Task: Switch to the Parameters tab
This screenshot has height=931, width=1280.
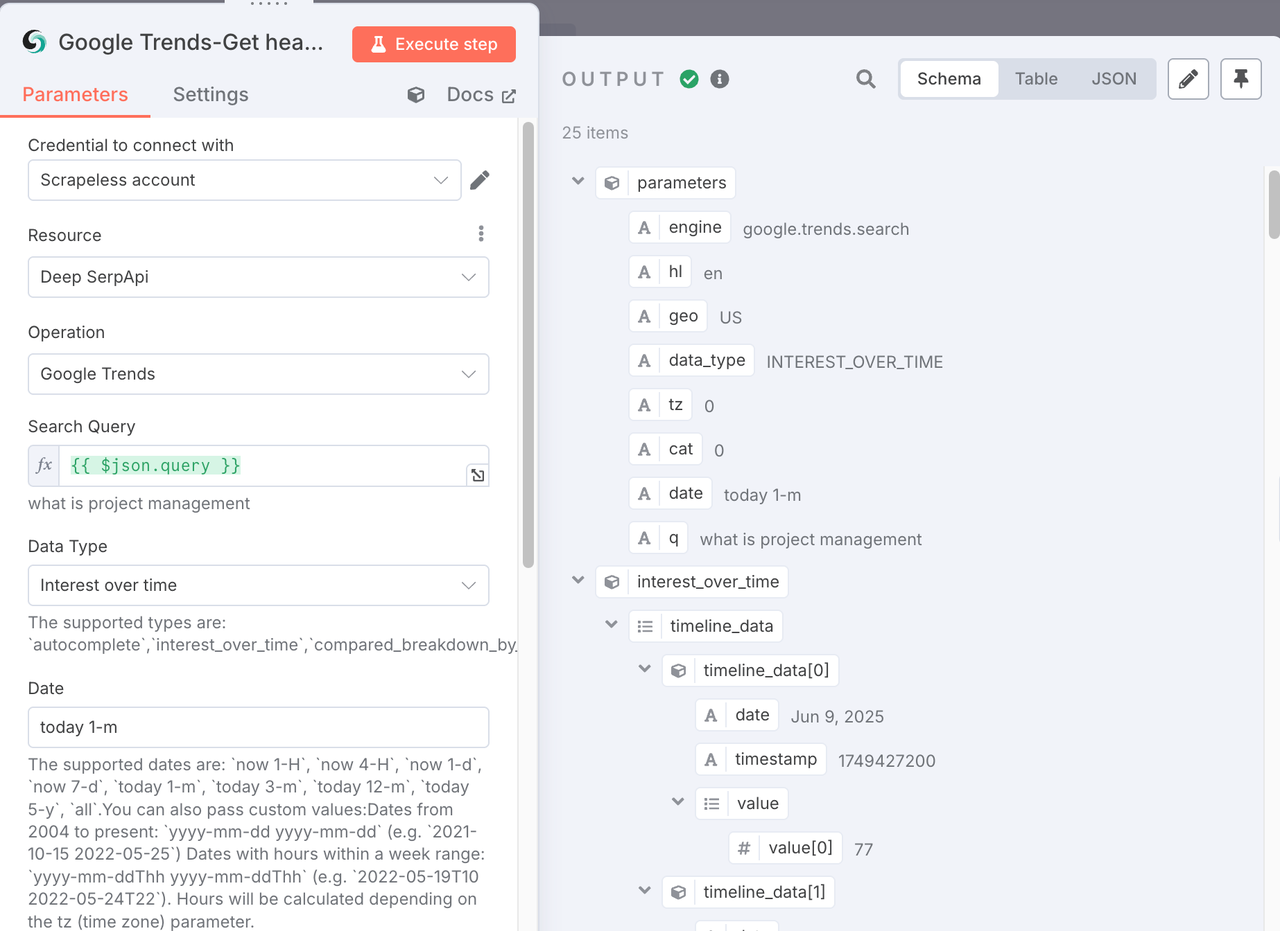Action: point(75,94)
